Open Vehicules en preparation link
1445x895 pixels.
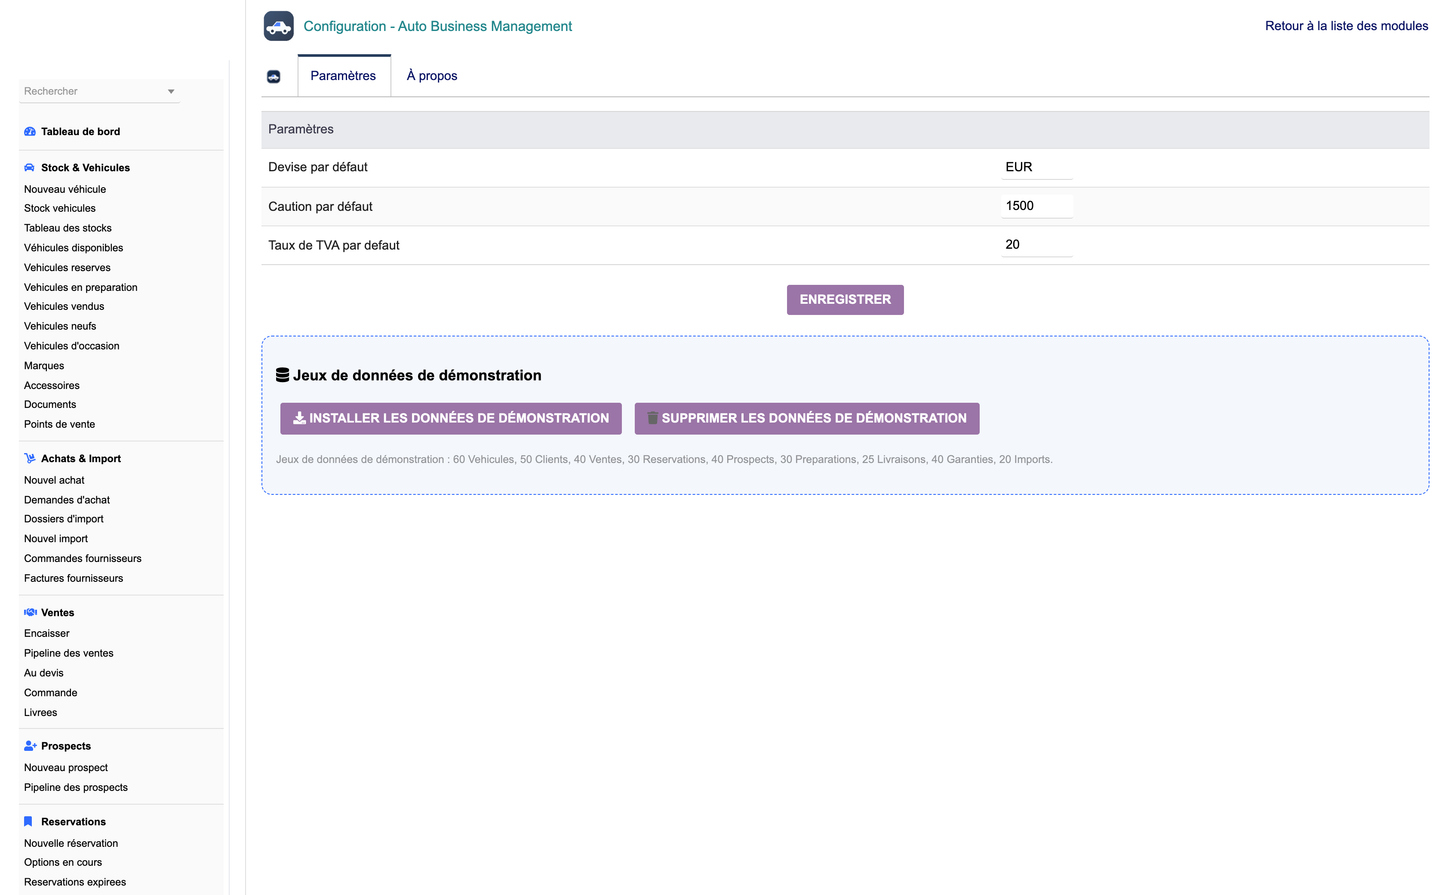click(x=81, y=288)
